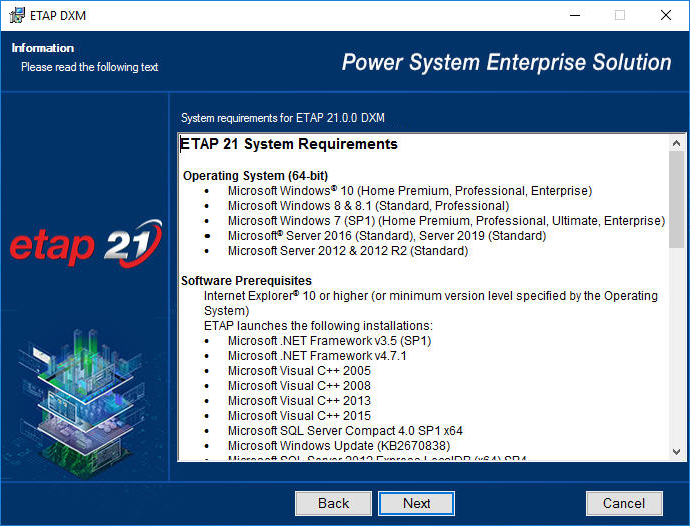Click "Please read the following text" subtitle
This screenshot has height=526, width=690.
pyautogui.click(x=89, y=67)
